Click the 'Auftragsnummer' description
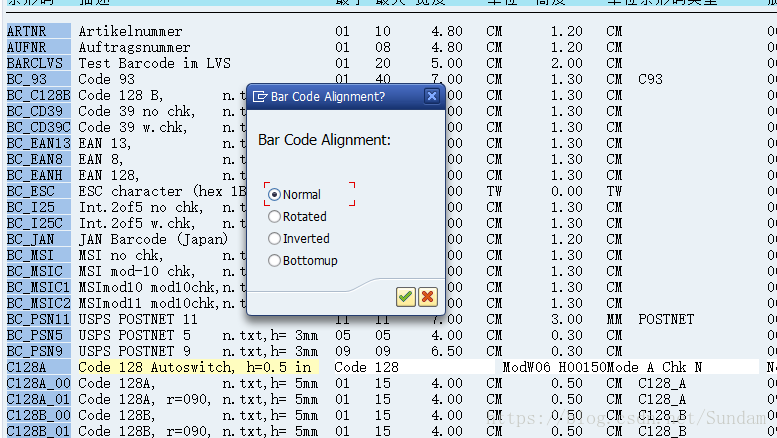 134,47
